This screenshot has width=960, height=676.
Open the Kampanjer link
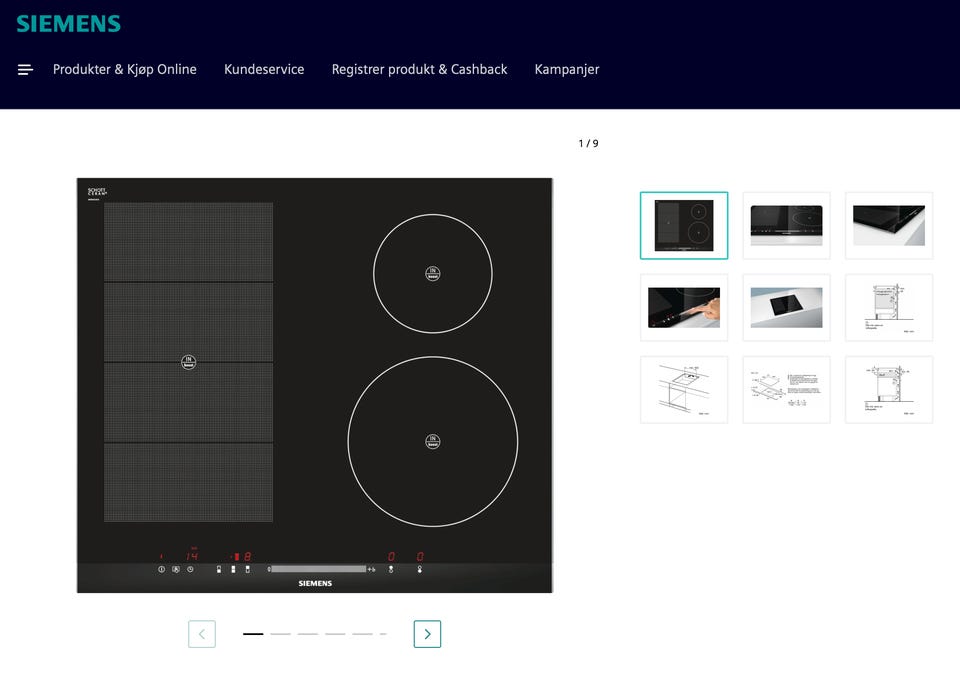567,70
